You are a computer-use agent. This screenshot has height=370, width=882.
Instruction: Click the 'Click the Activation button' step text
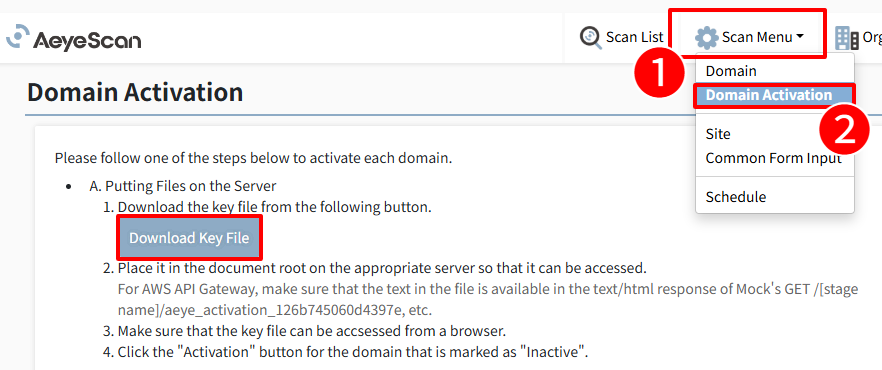(353, 353)
